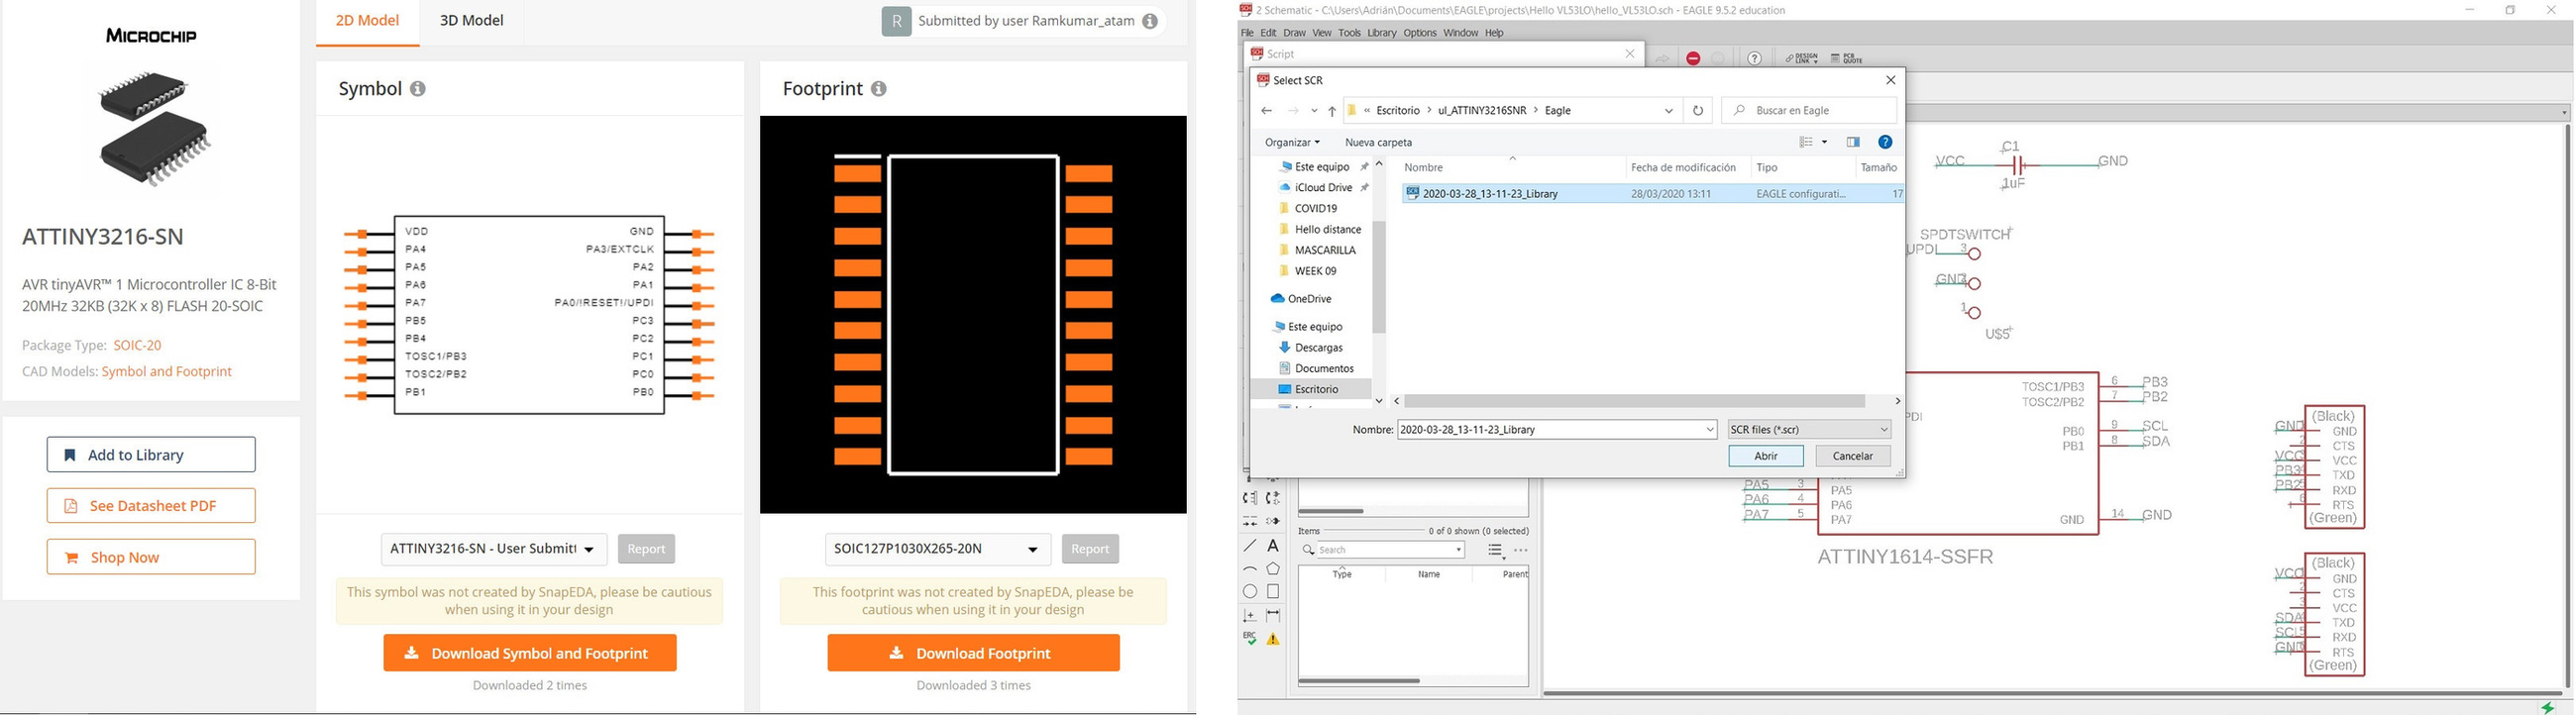Select the Polygon drawing tool
Screen dimensions: 2576x715
[x=1273, y=569]
